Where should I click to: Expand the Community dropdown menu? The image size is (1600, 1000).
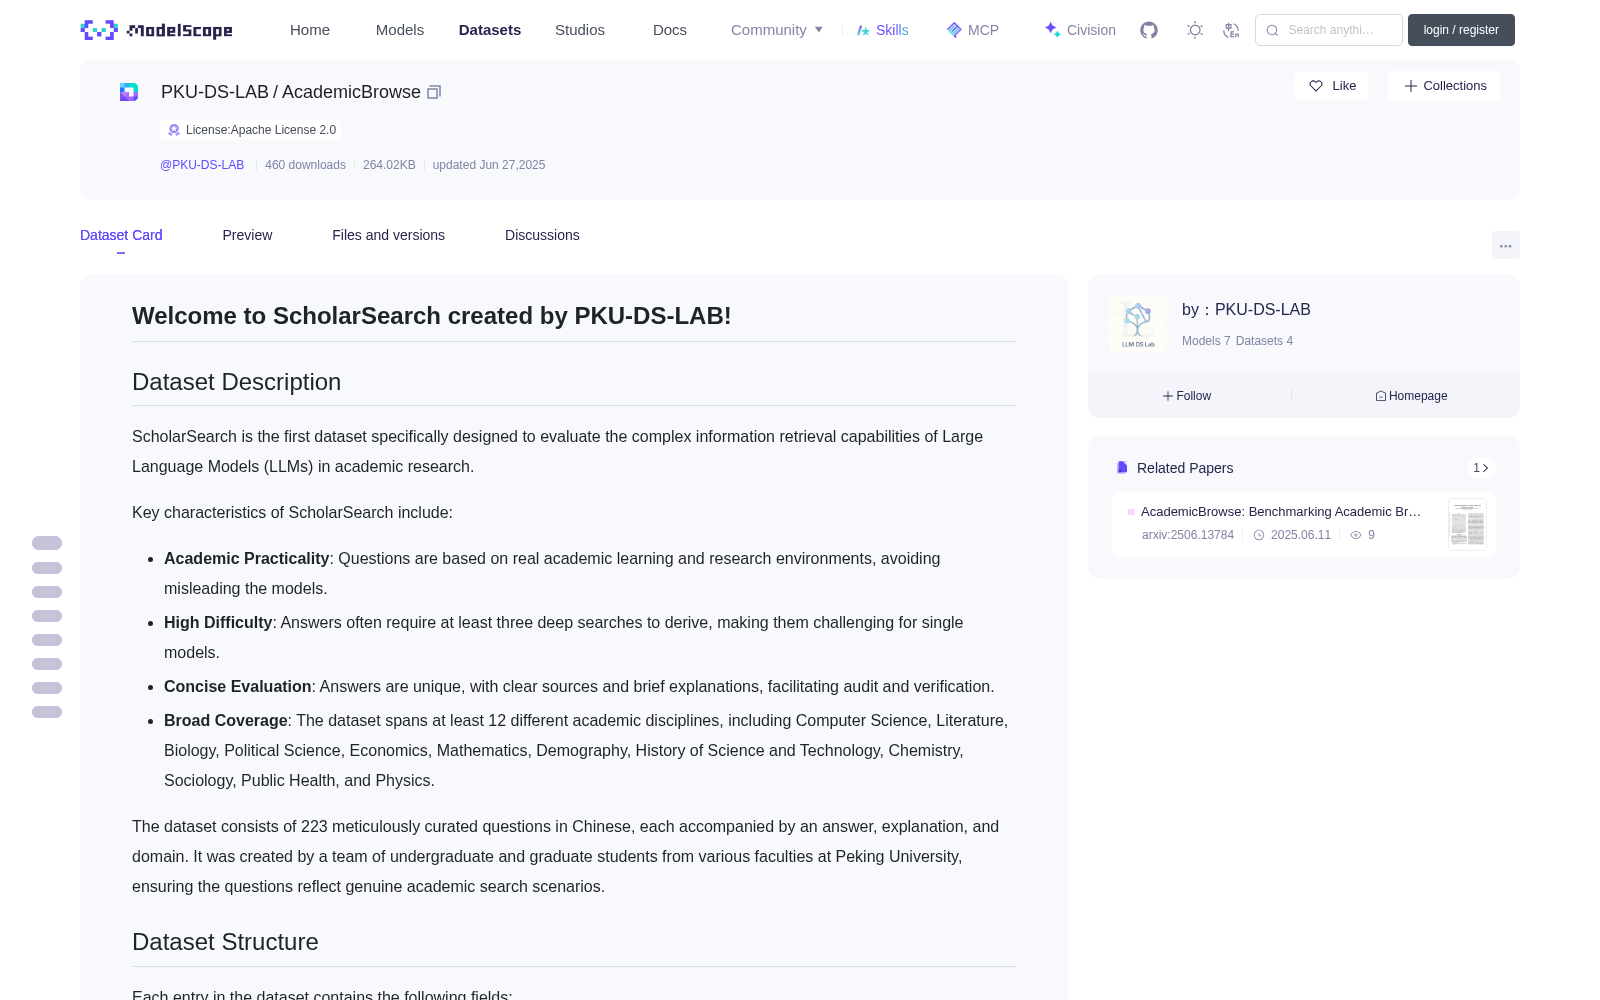coord(777,30)
